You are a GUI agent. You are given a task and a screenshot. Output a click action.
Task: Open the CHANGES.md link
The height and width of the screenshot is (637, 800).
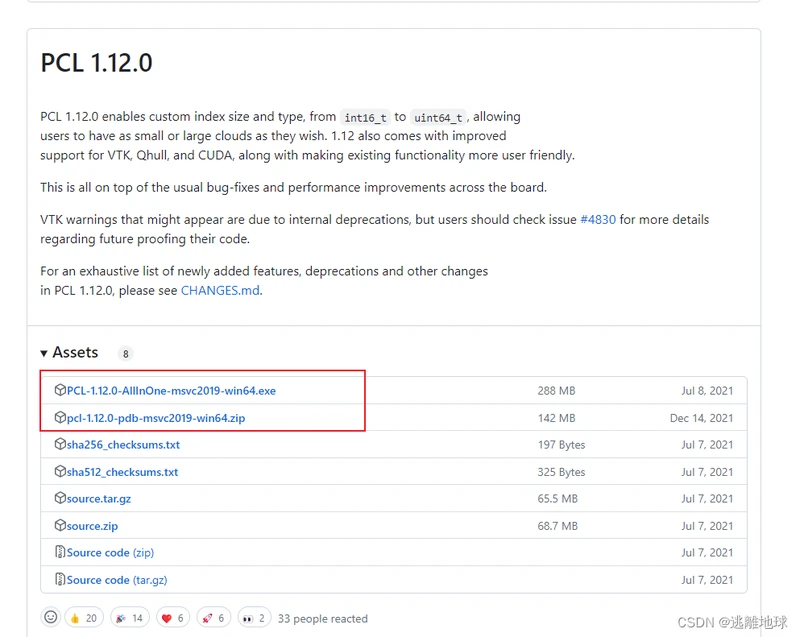pos(220,291)
